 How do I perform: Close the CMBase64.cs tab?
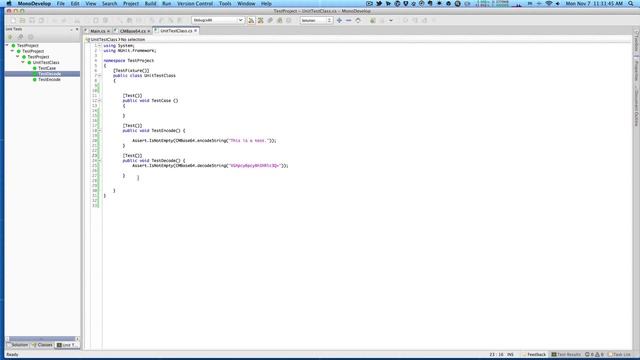pyautogui.click(x=149, y=31)
